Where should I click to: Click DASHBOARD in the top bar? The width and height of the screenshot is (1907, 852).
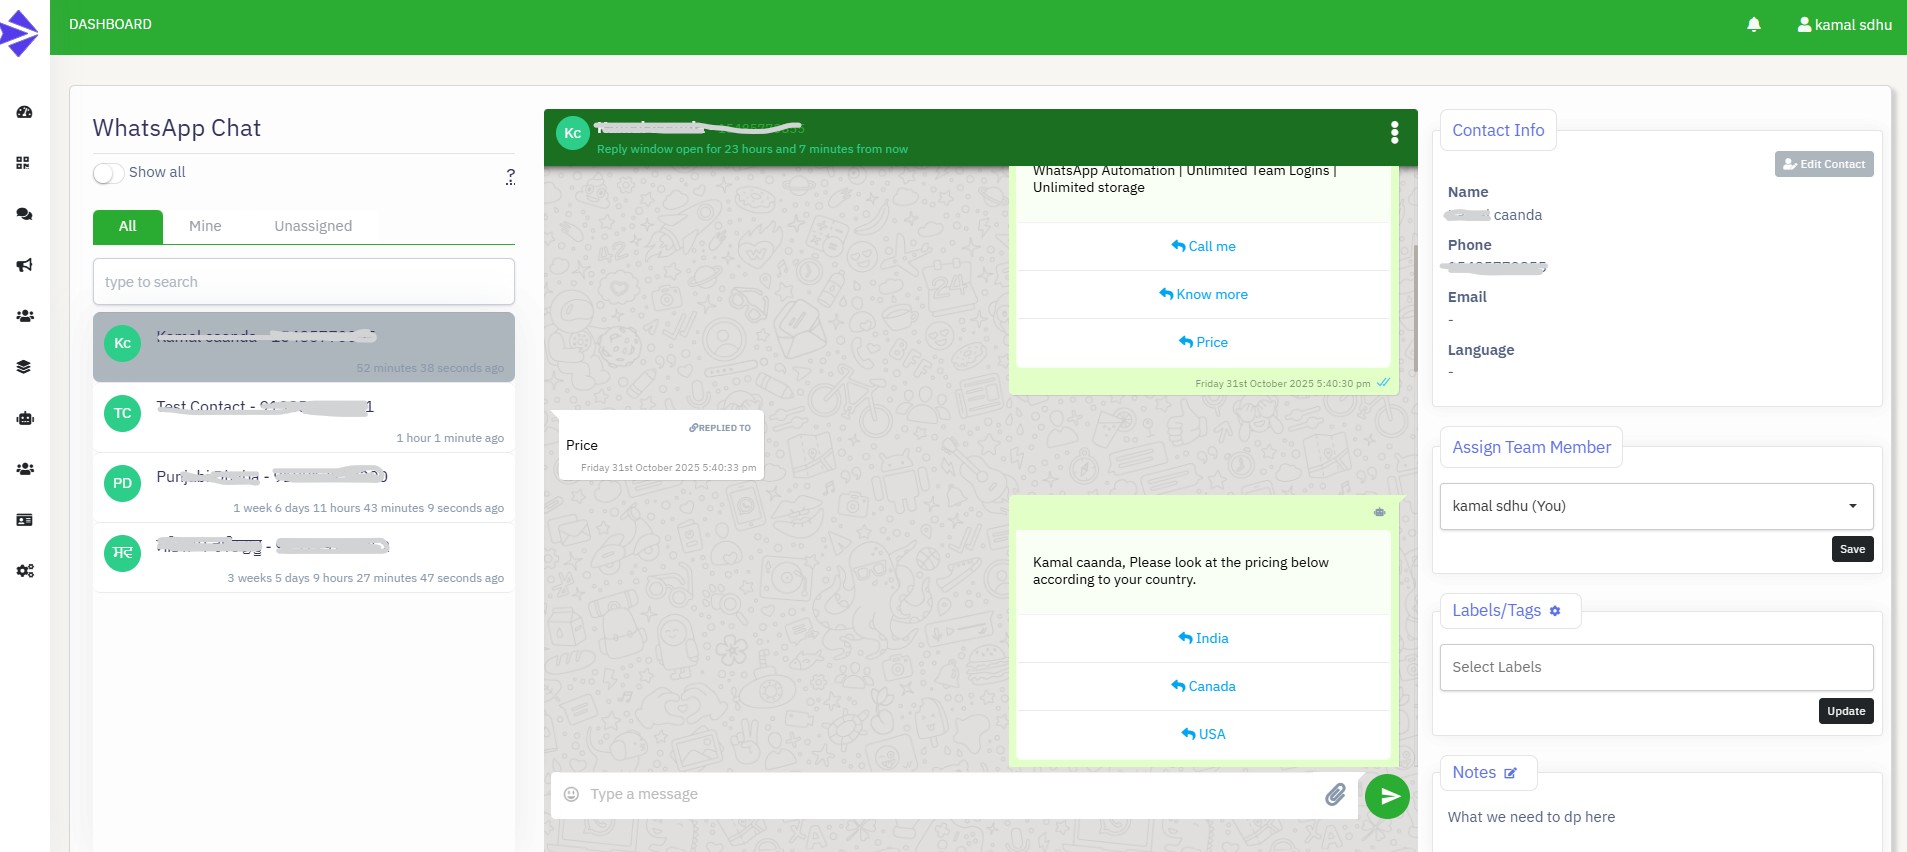click(110, 24)
